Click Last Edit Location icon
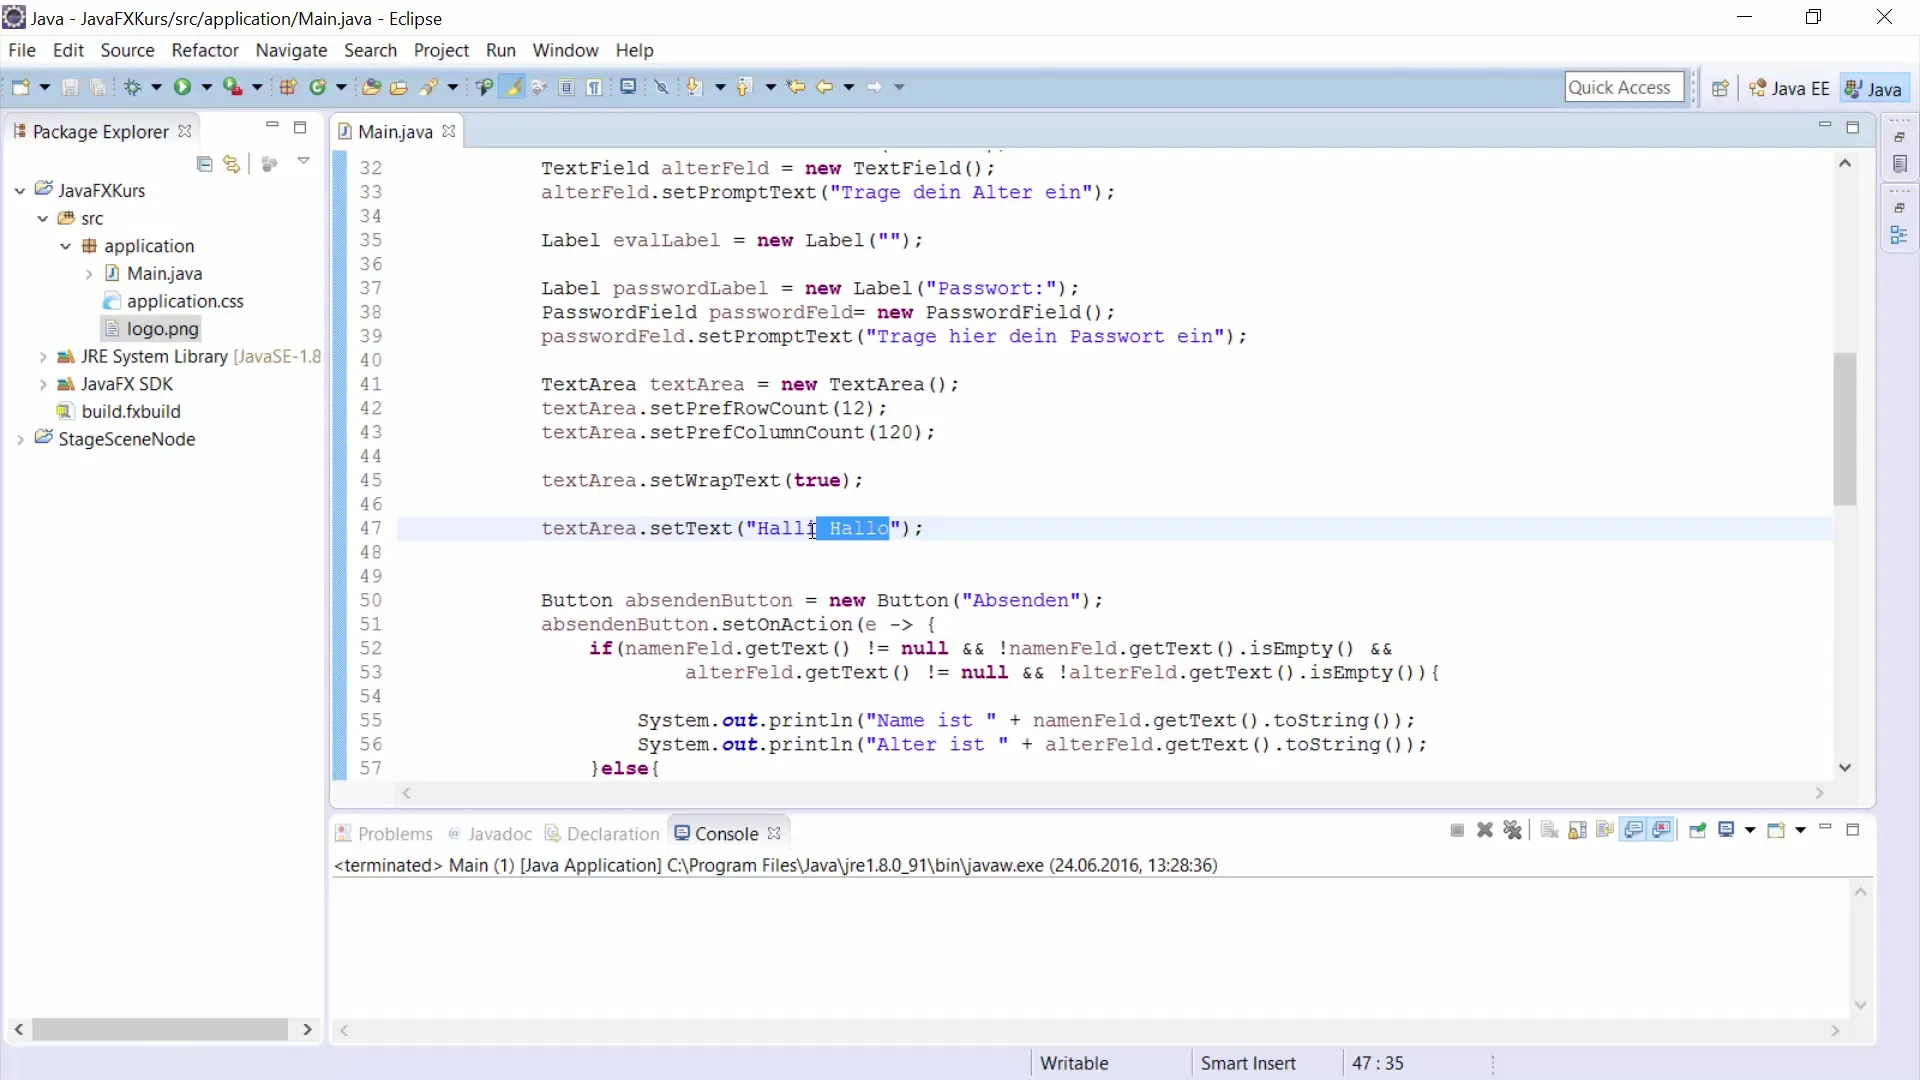Viewport: 1920px width, 1080px height. [796, 87]
